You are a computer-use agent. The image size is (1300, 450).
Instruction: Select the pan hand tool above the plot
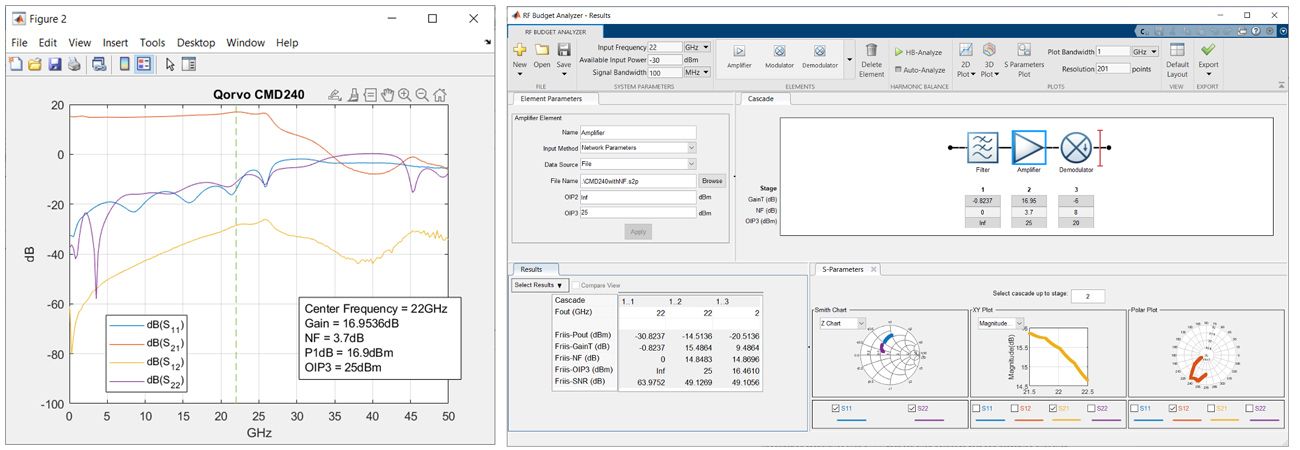(387, 96)
